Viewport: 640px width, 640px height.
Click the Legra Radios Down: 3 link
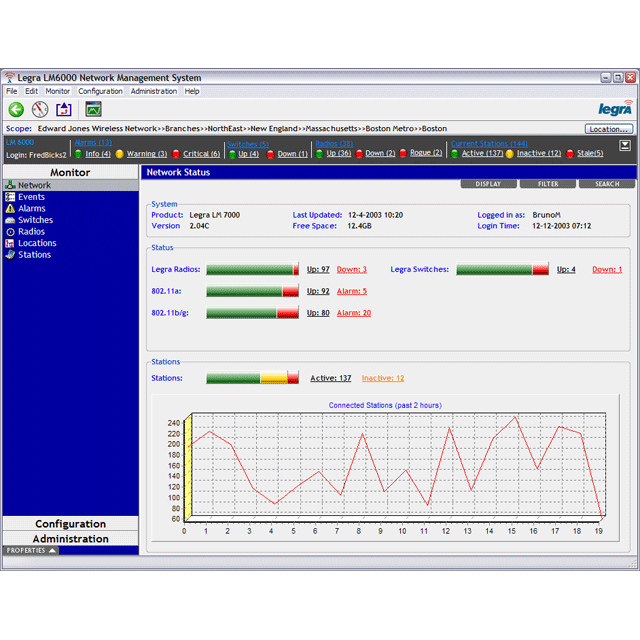click(351, 269)
